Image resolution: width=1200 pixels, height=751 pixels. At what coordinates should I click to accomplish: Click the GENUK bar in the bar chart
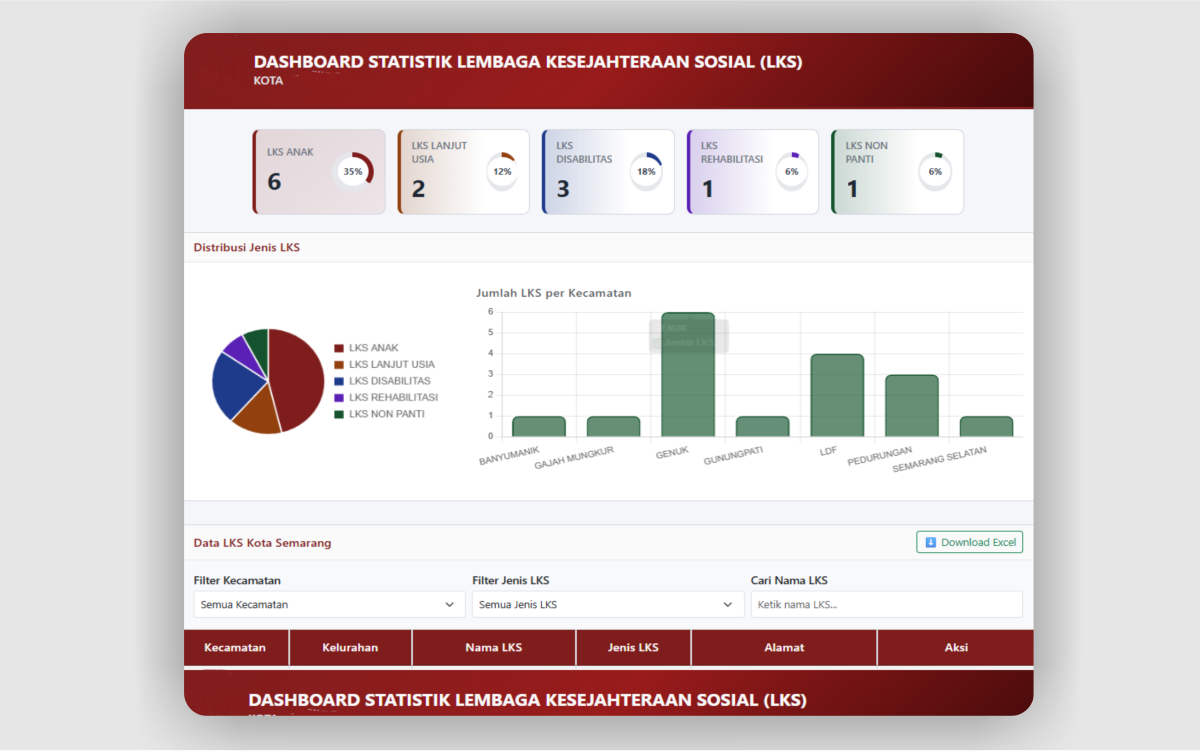coord(687,375)
